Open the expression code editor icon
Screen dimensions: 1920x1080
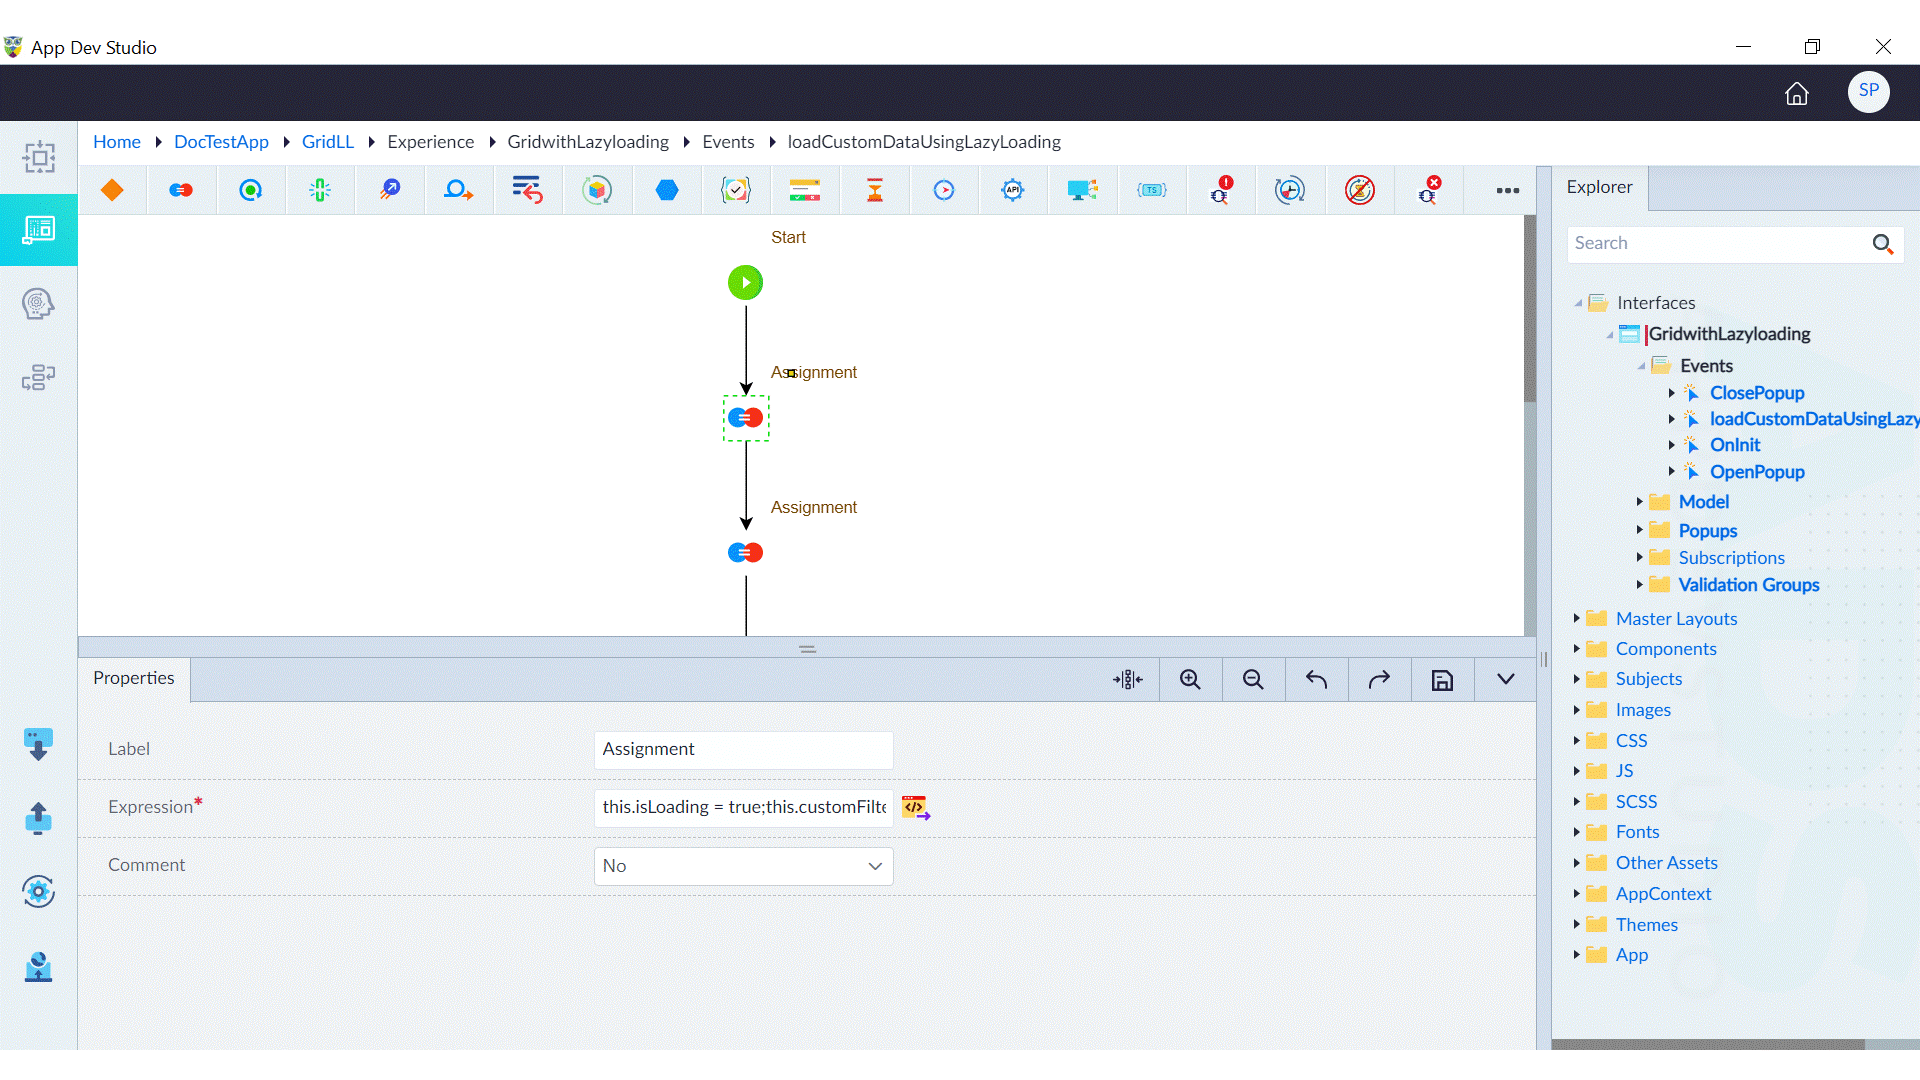pyautogui.click(x=916, y=807)
